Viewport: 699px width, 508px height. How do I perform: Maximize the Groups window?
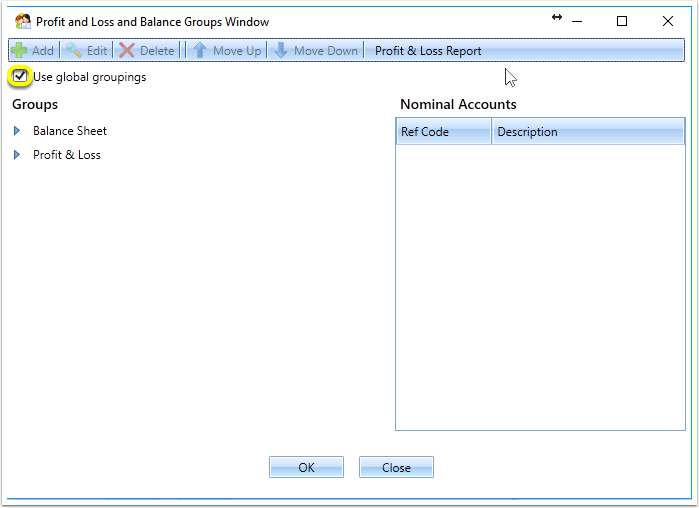(622, 21)
